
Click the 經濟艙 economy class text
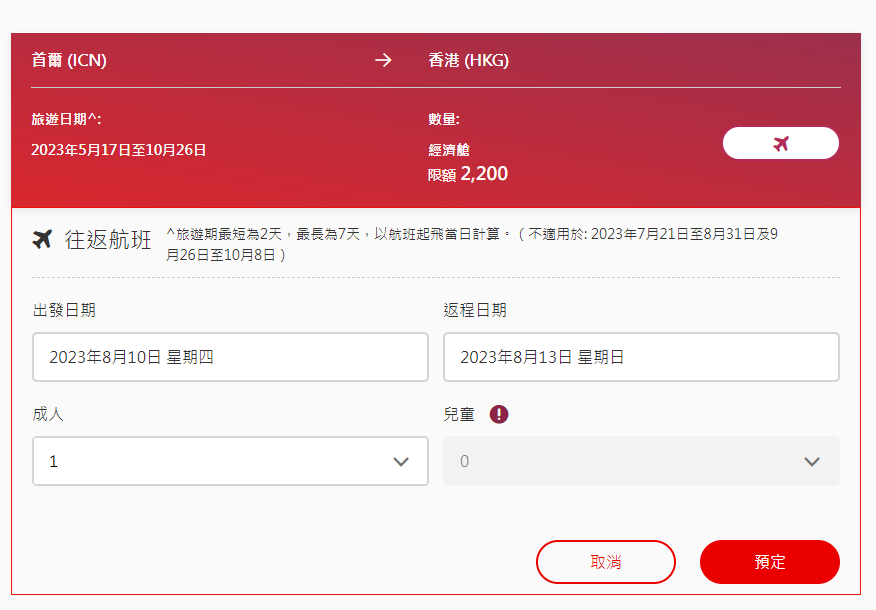pyautogui.click(x=449, y=150)
